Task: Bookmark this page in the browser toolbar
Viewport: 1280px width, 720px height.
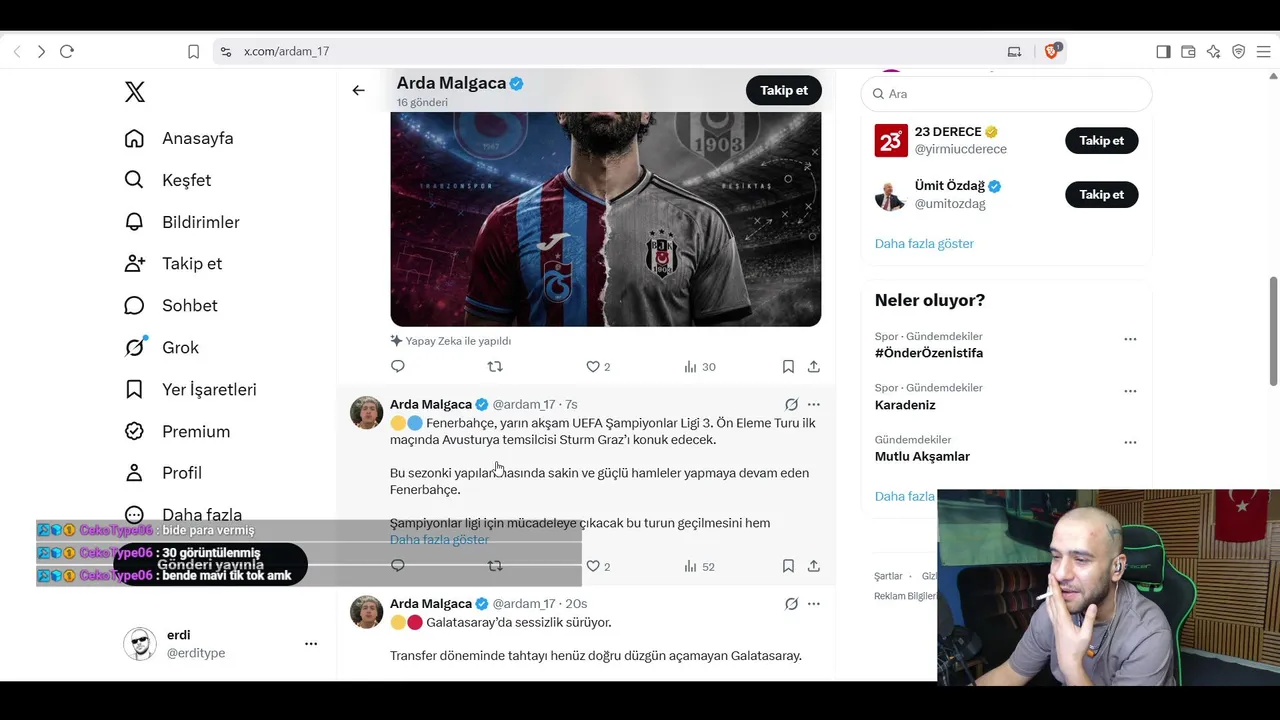Action: pyautogui.click(x=194, y=51)
